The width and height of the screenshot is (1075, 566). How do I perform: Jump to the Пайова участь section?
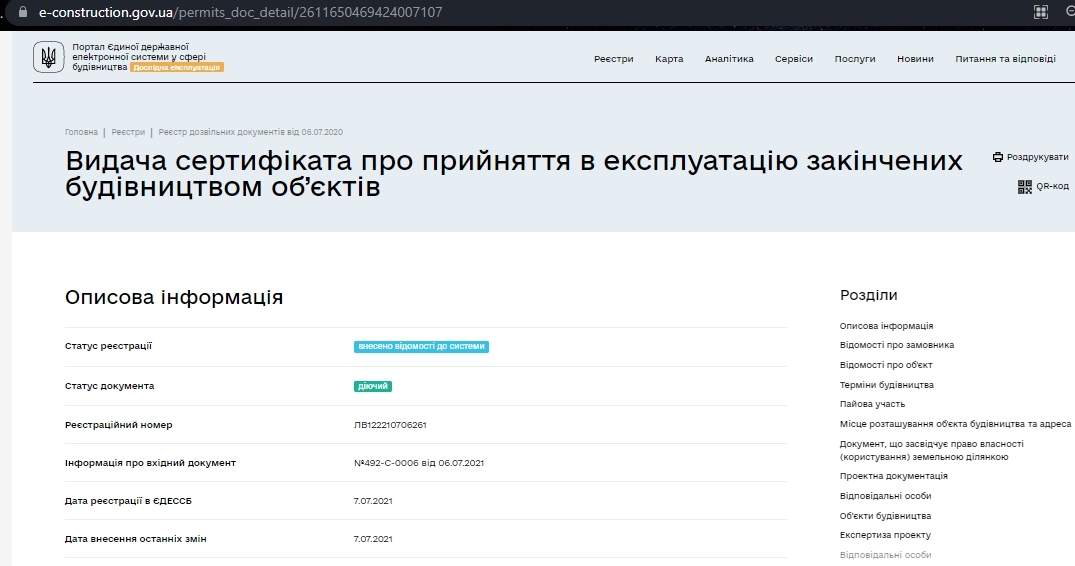tap(872, 404)
